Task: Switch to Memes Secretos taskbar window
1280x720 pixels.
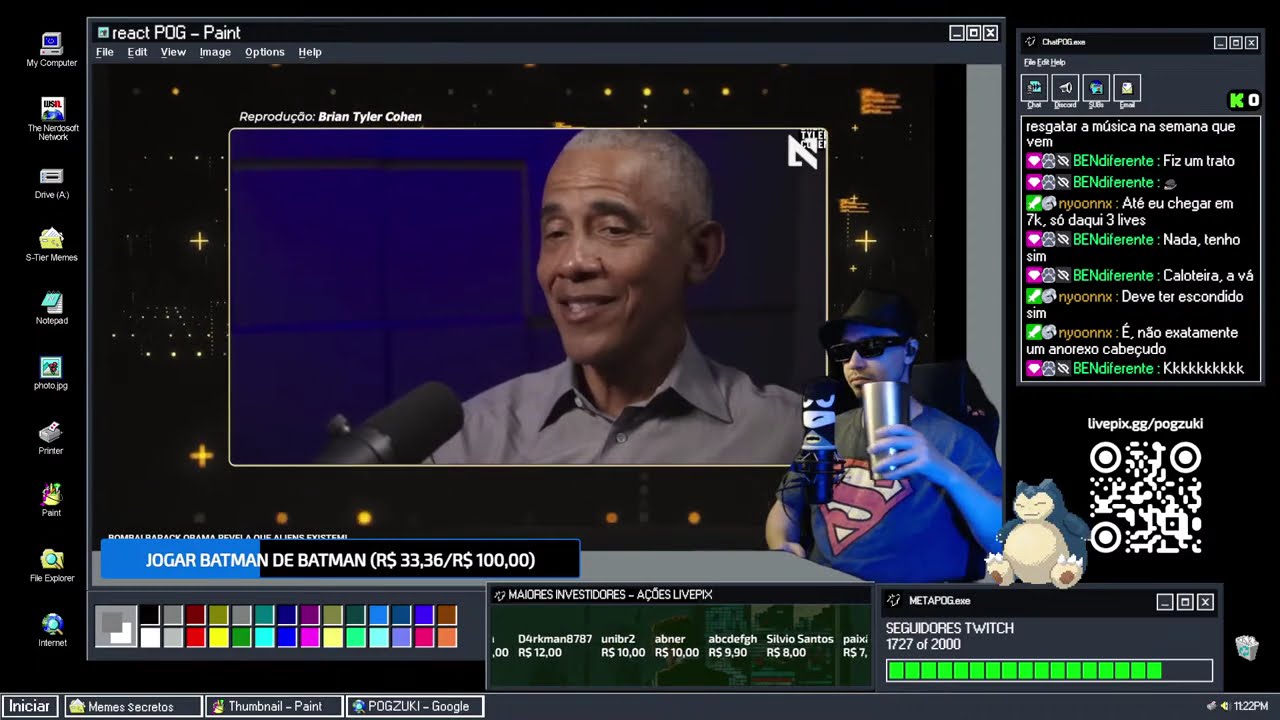Action: [x=134, y=706]
